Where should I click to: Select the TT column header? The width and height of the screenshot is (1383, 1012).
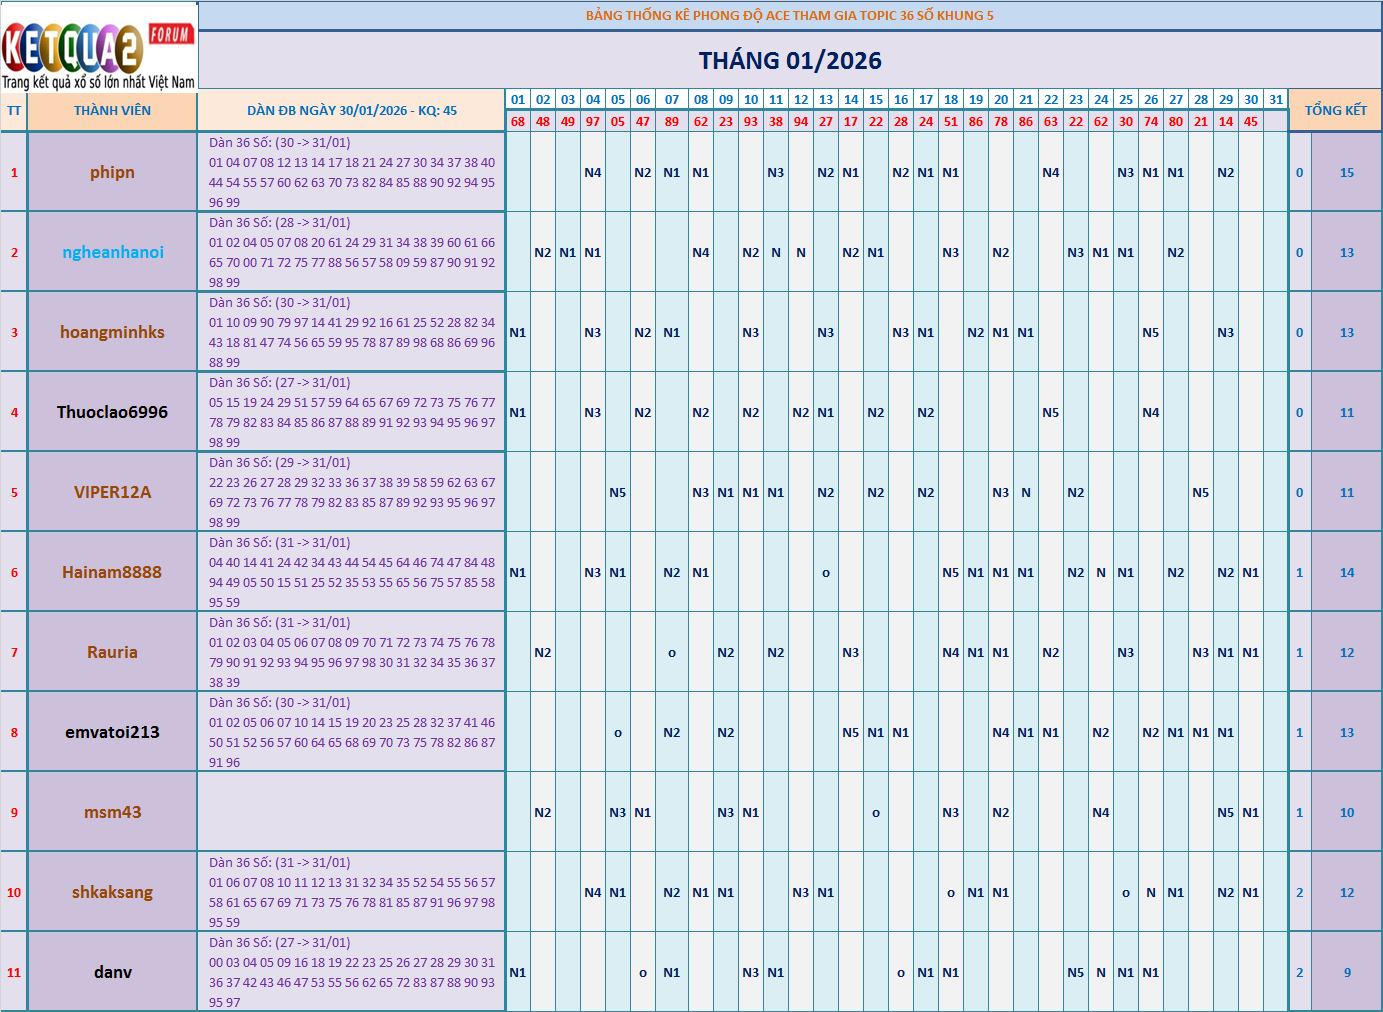tap(14, 111)
